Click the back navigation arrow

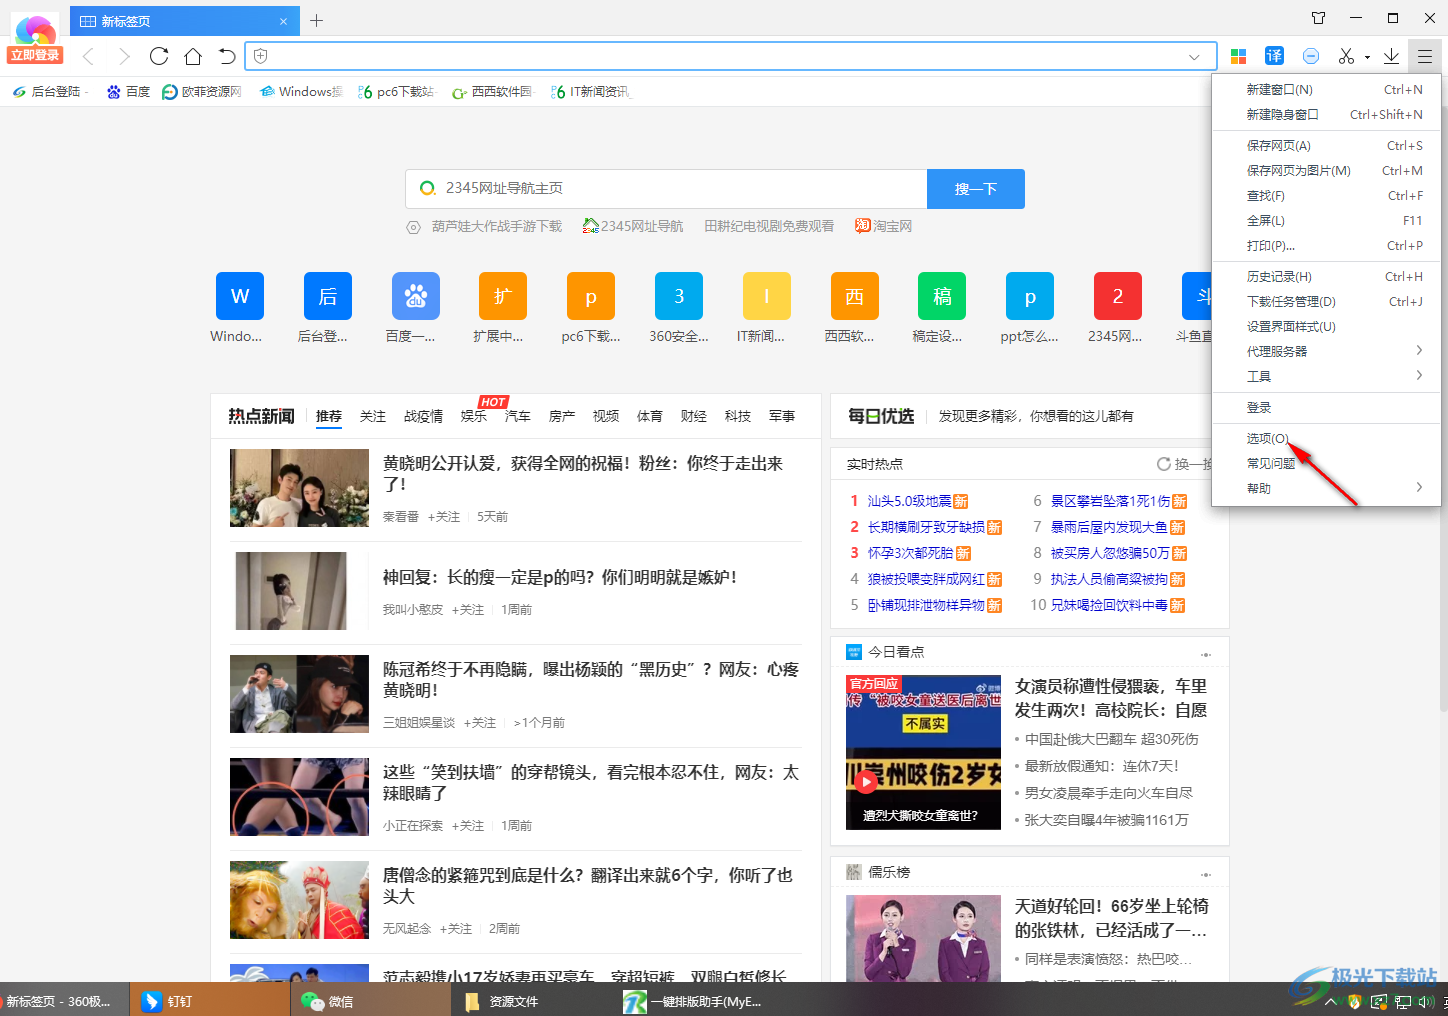pos(89,56)
